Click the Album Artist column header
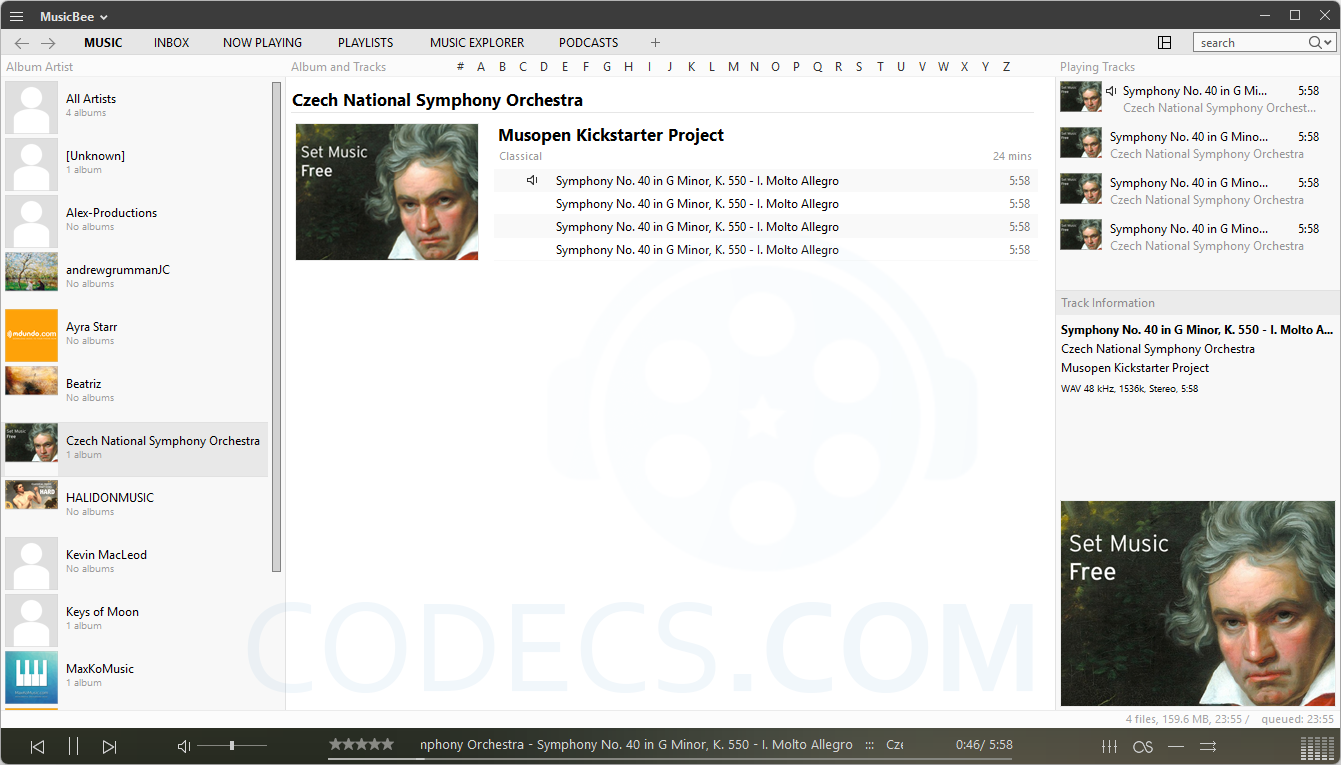The width and height of the screenshot is (1341, 765). [40, 67]
